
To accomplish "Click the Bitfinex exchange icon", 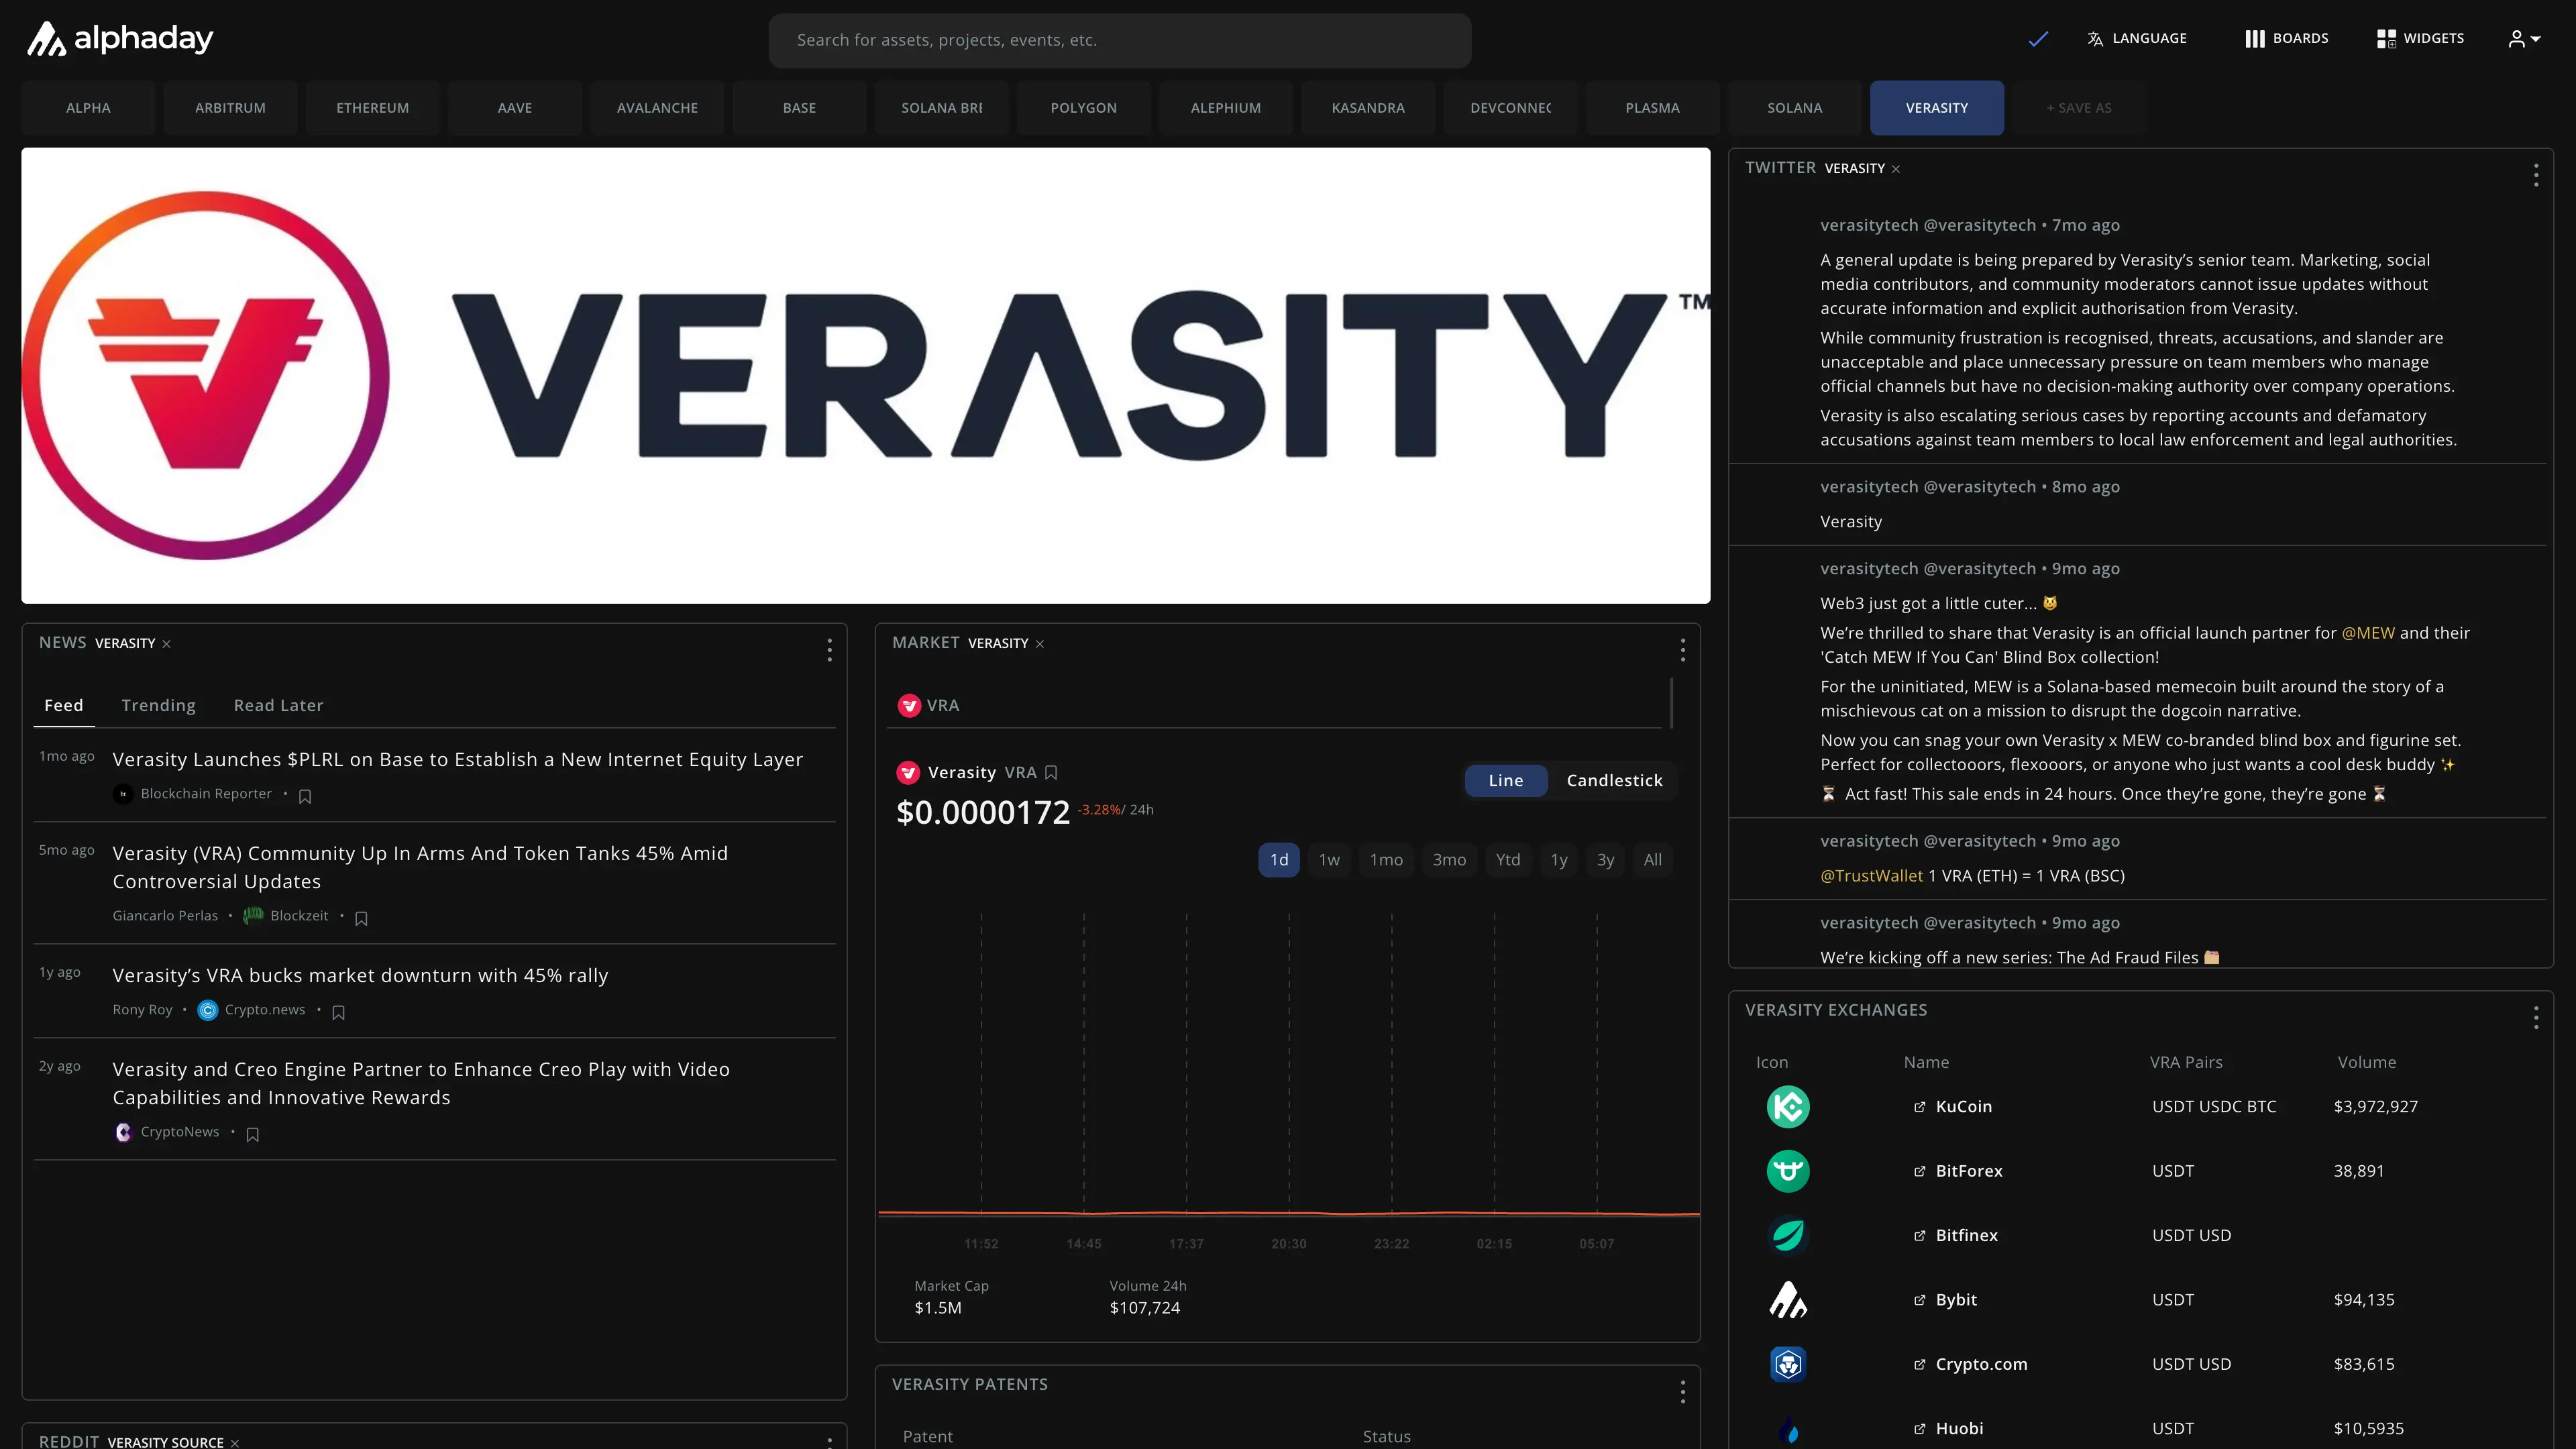I will click(x=1788, y=1236).
